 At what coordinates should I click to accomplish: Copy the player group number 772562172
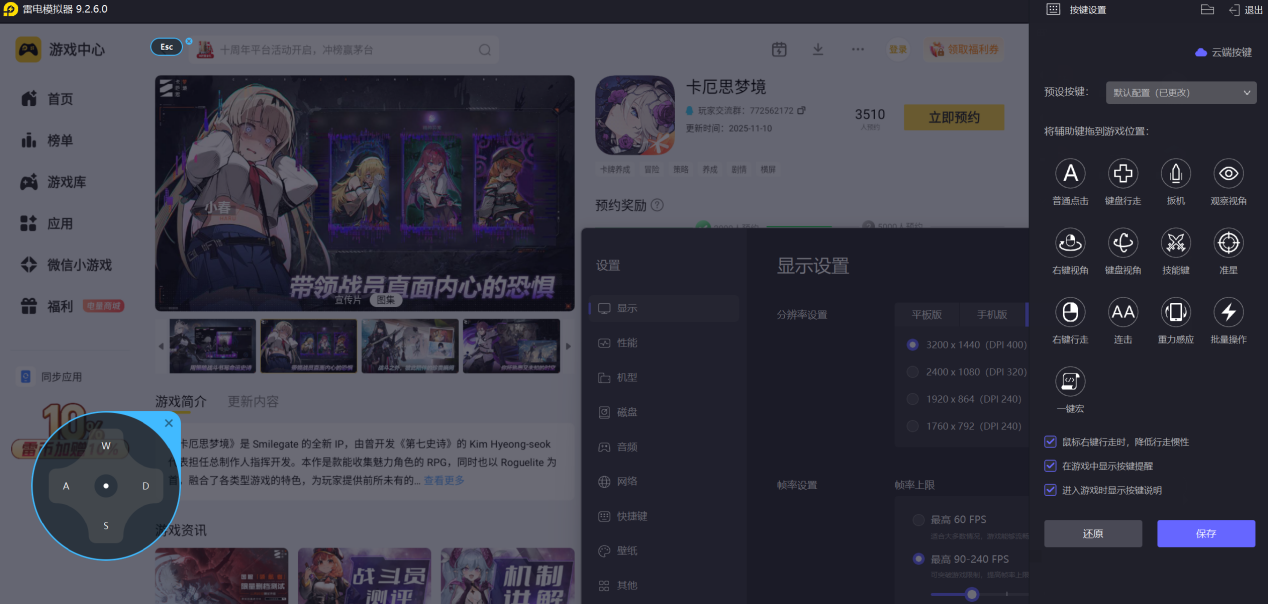click(801, 110)
